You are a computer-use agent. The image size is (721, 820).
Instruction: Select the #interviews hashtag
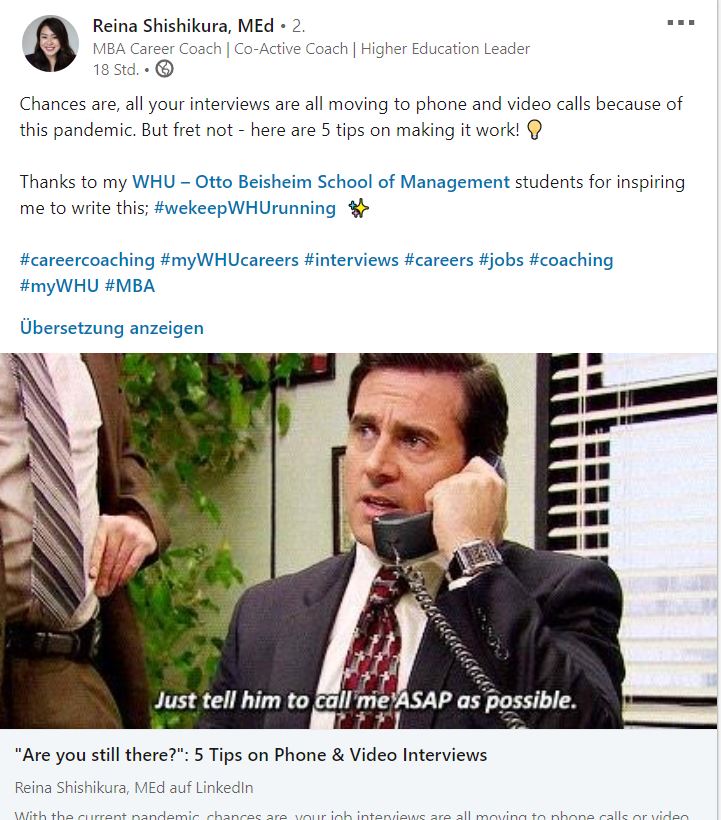click(x=351, y=260)
